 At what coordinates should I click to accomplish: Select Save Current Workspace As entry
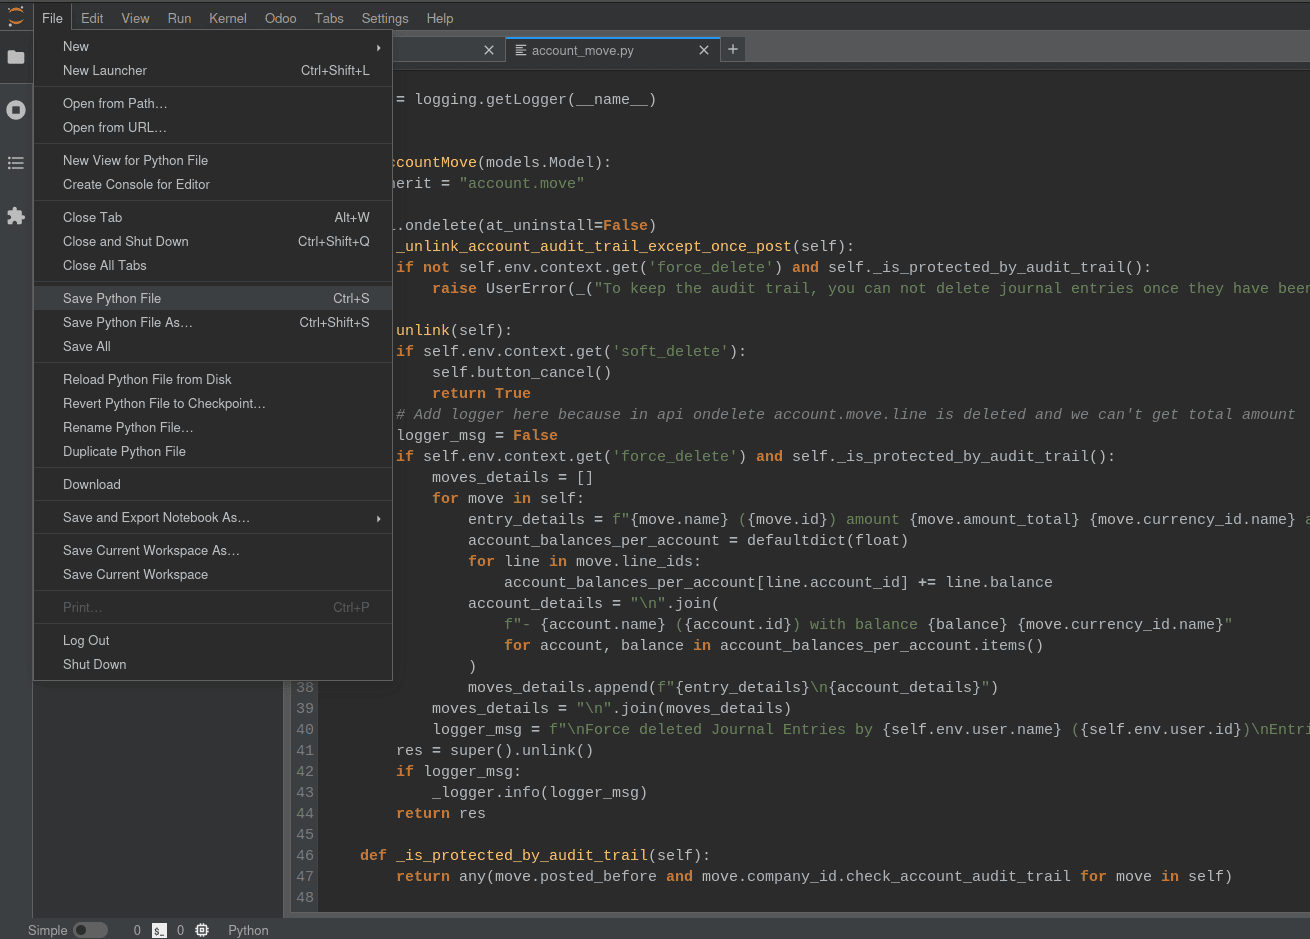coord(213,551)
